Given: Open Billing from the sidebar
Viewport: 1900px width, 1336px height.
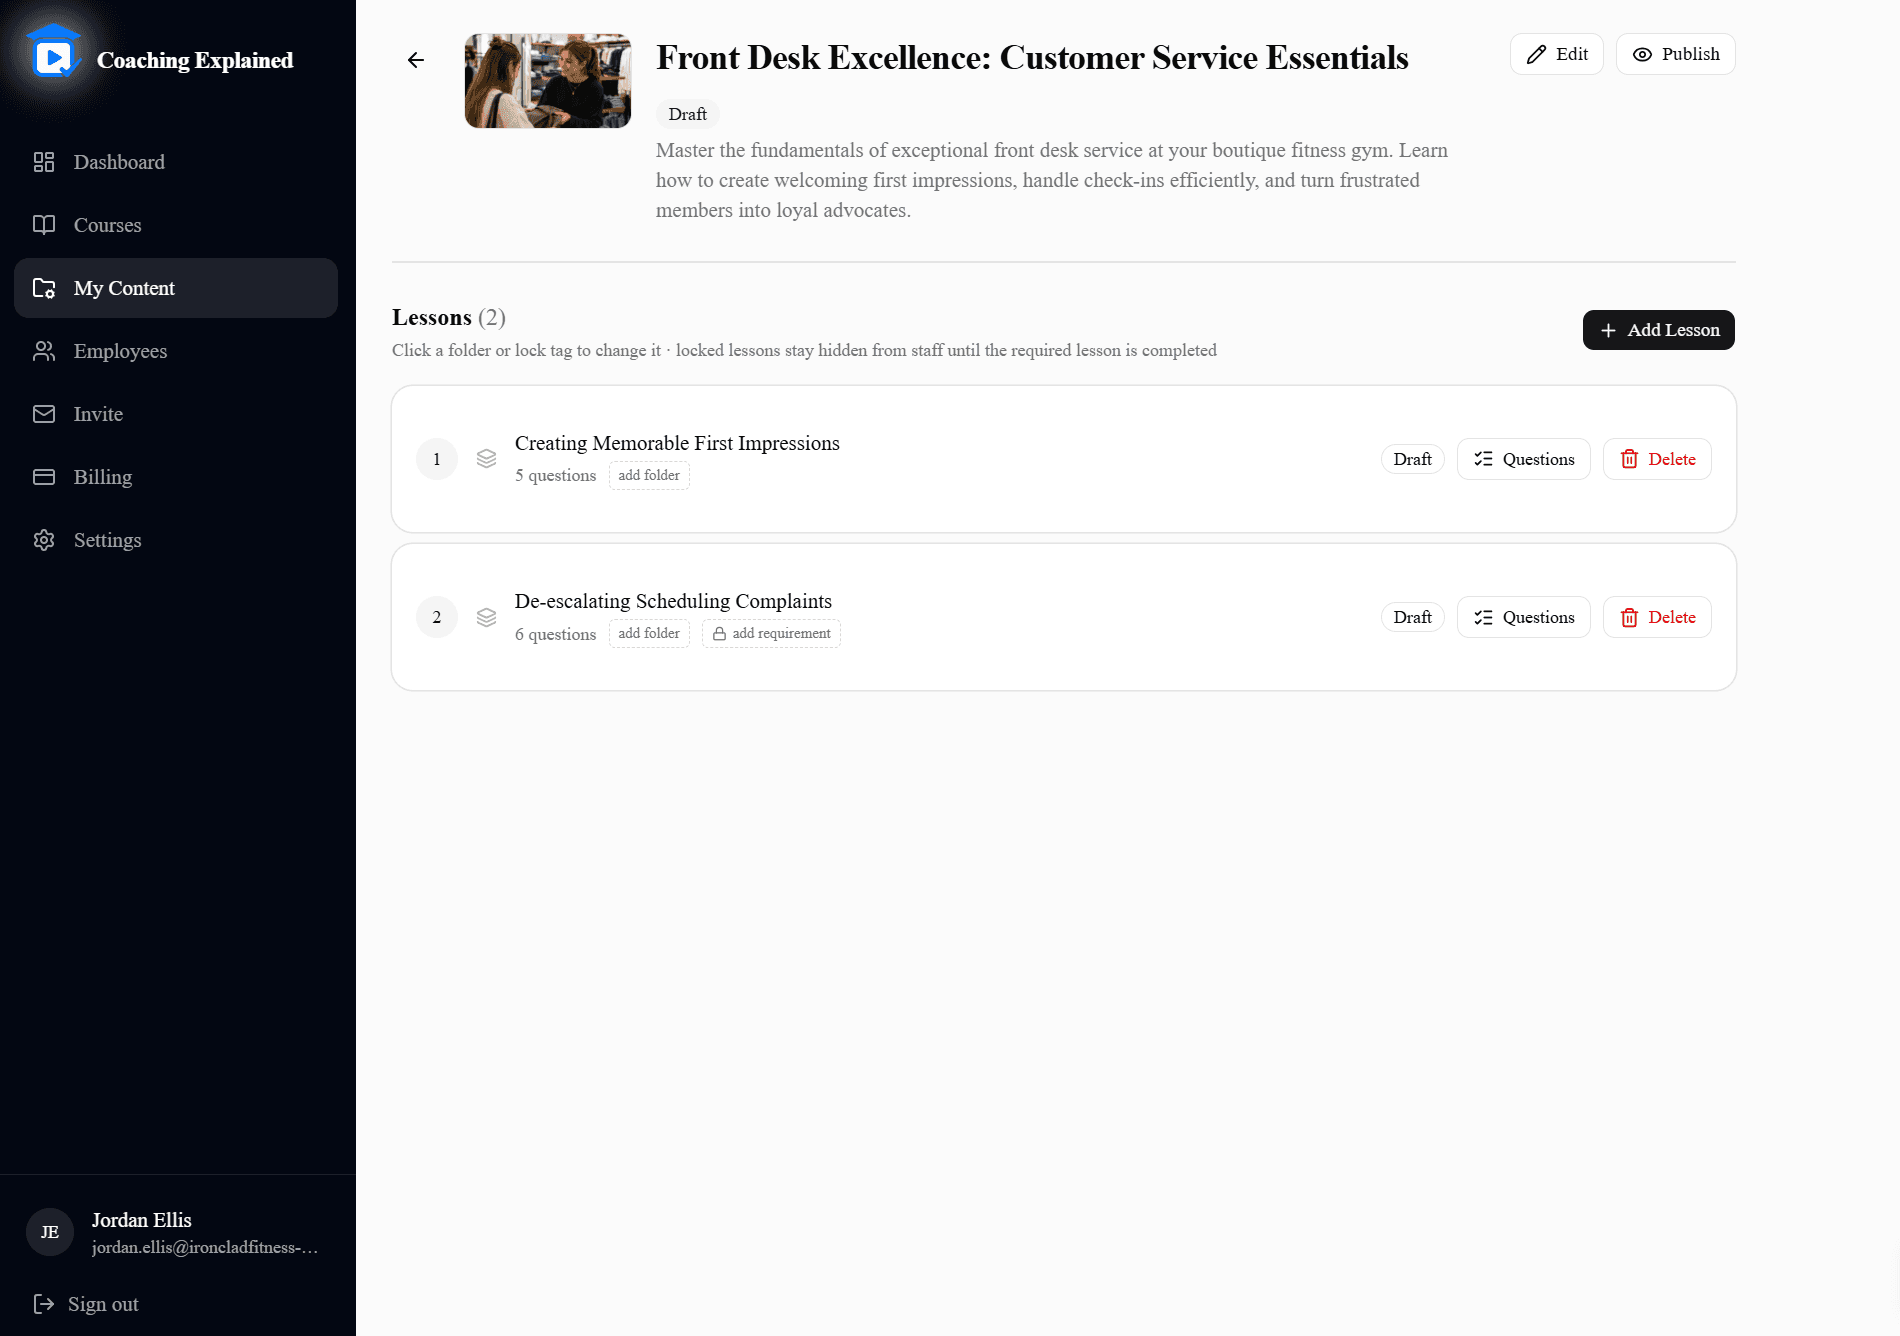Looking at the screenshot, I should point(176,477).
